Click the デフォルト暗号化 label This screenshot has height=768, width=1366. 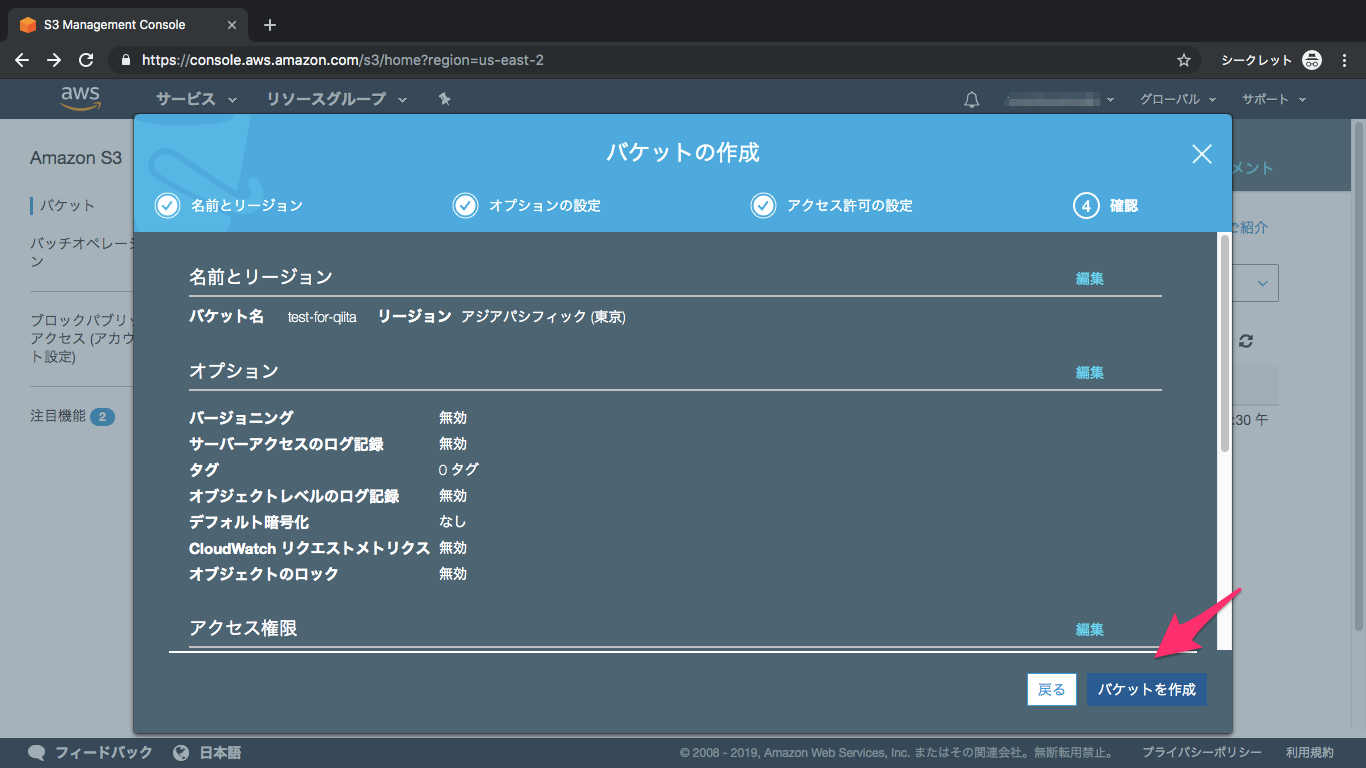click(249, 522)
